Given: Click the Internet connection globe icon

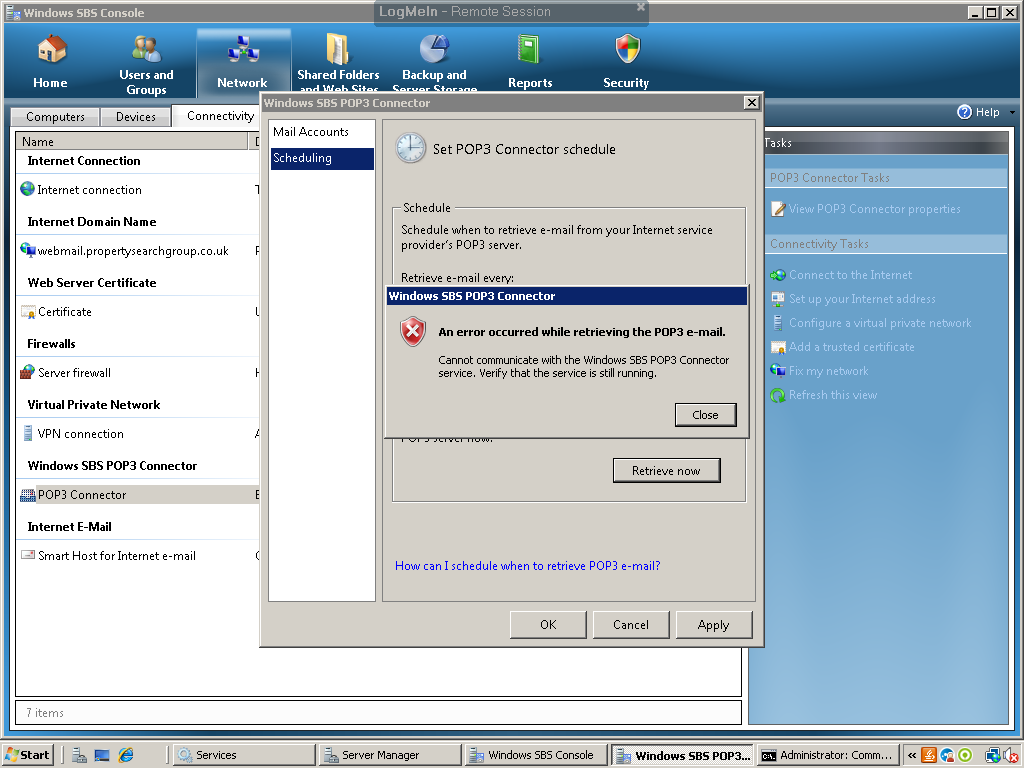Looking at the screenshot, I should point(27,189).
